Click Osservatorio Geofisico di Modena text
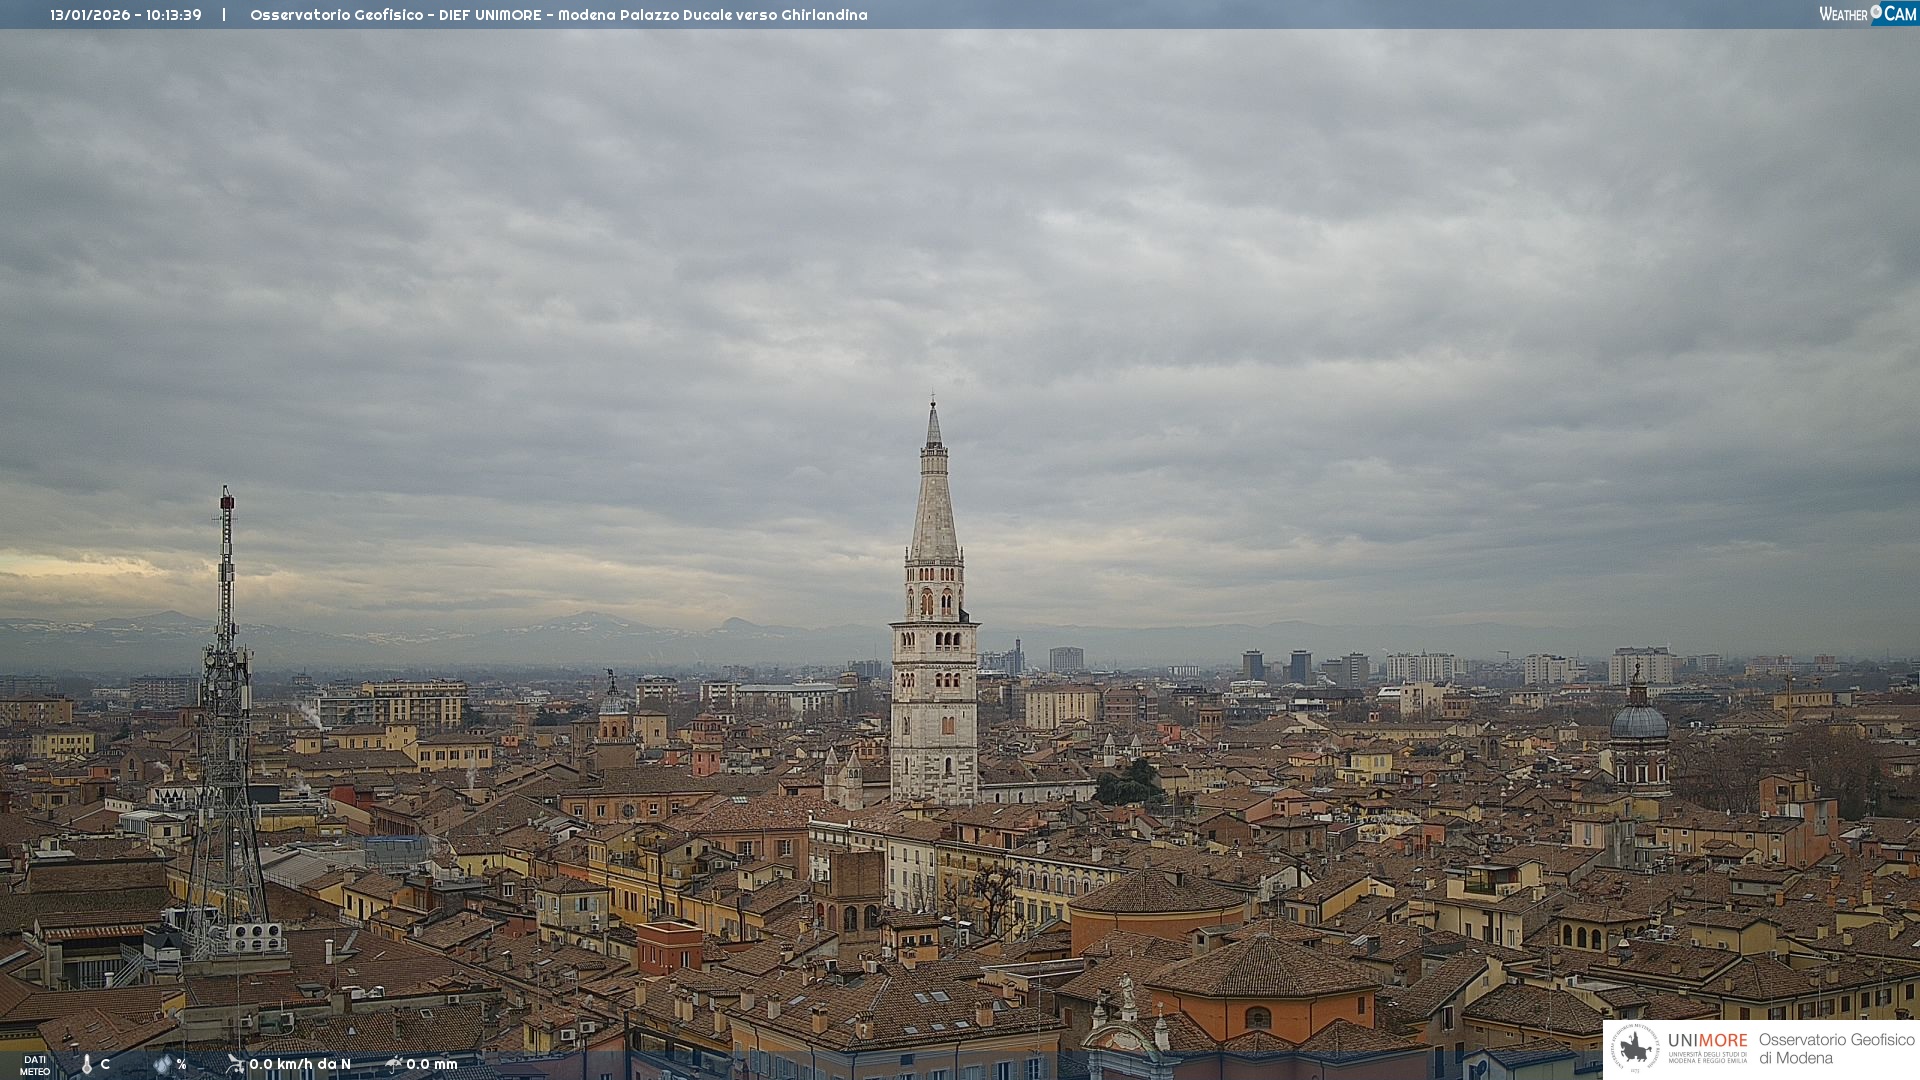 pos(1836,1048)
